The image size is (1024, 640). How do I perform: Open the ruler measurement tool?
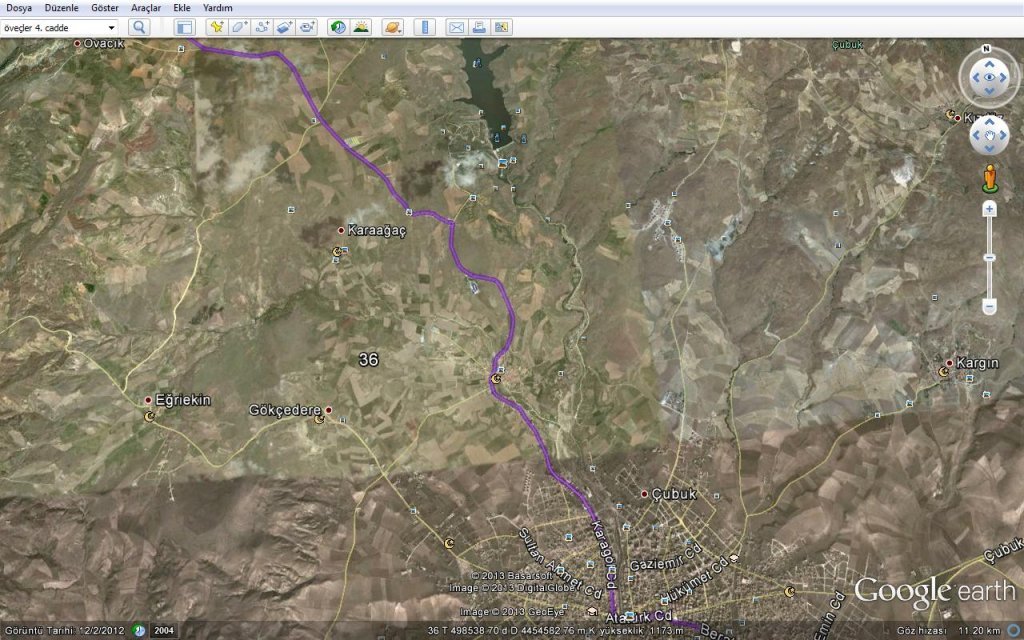coord(424,27)
